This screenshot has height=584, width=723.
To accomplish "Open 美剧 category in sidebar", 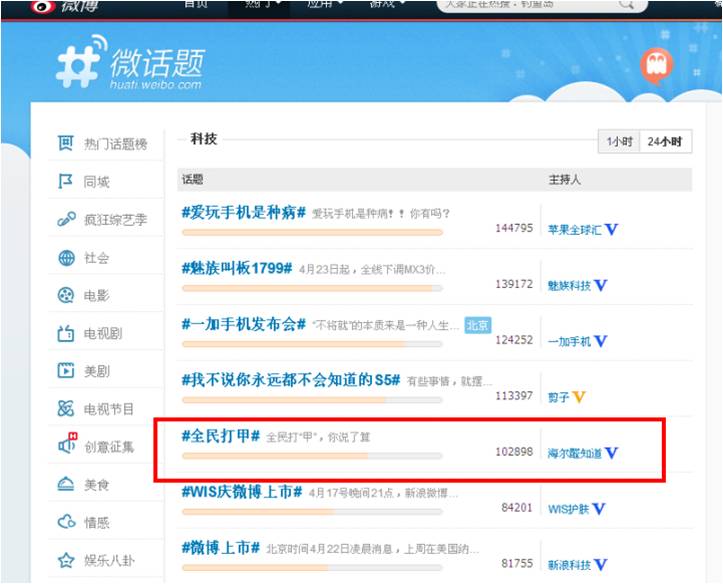I will click(x=96, y=371).
